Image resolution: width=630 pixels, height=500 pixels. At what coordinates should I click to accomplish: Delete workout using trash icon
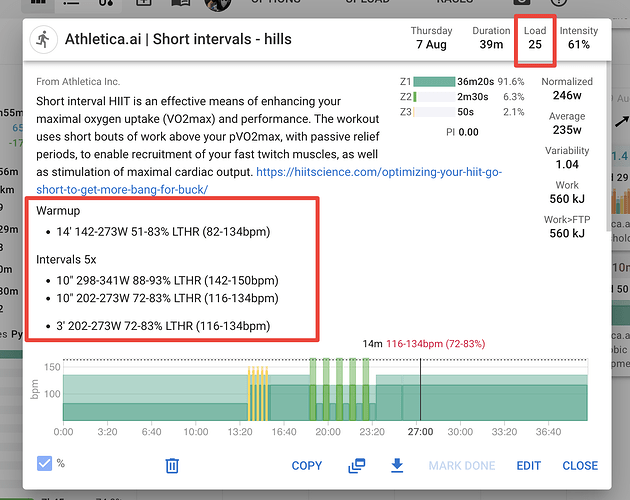(172, 465)
